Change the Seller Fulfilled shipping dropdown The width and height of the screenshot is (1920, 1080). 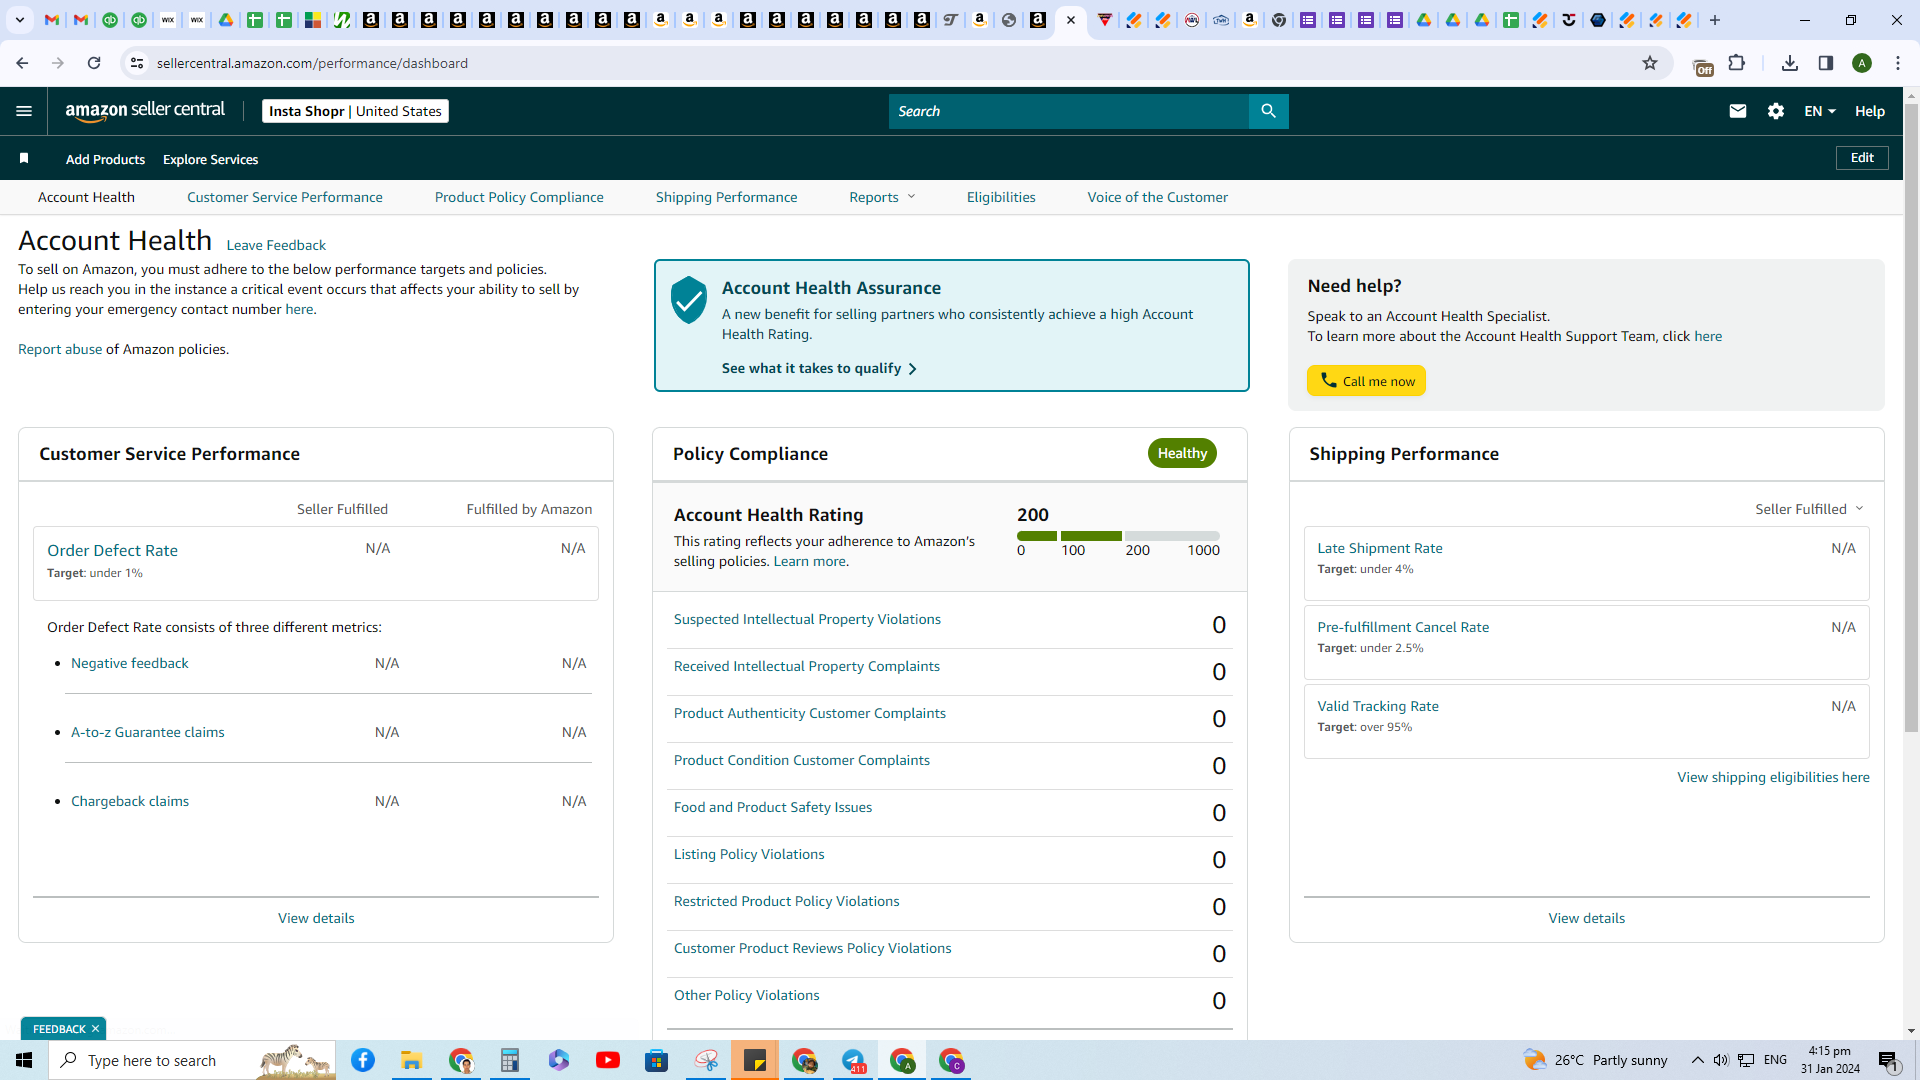1809,509
